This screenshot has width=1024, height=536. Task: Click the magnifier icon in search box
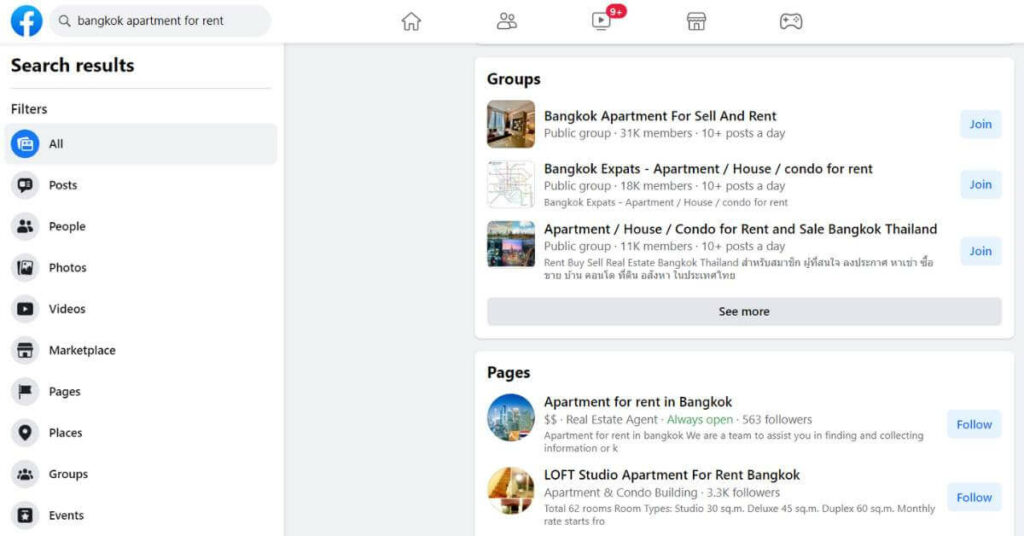[64, 21]
